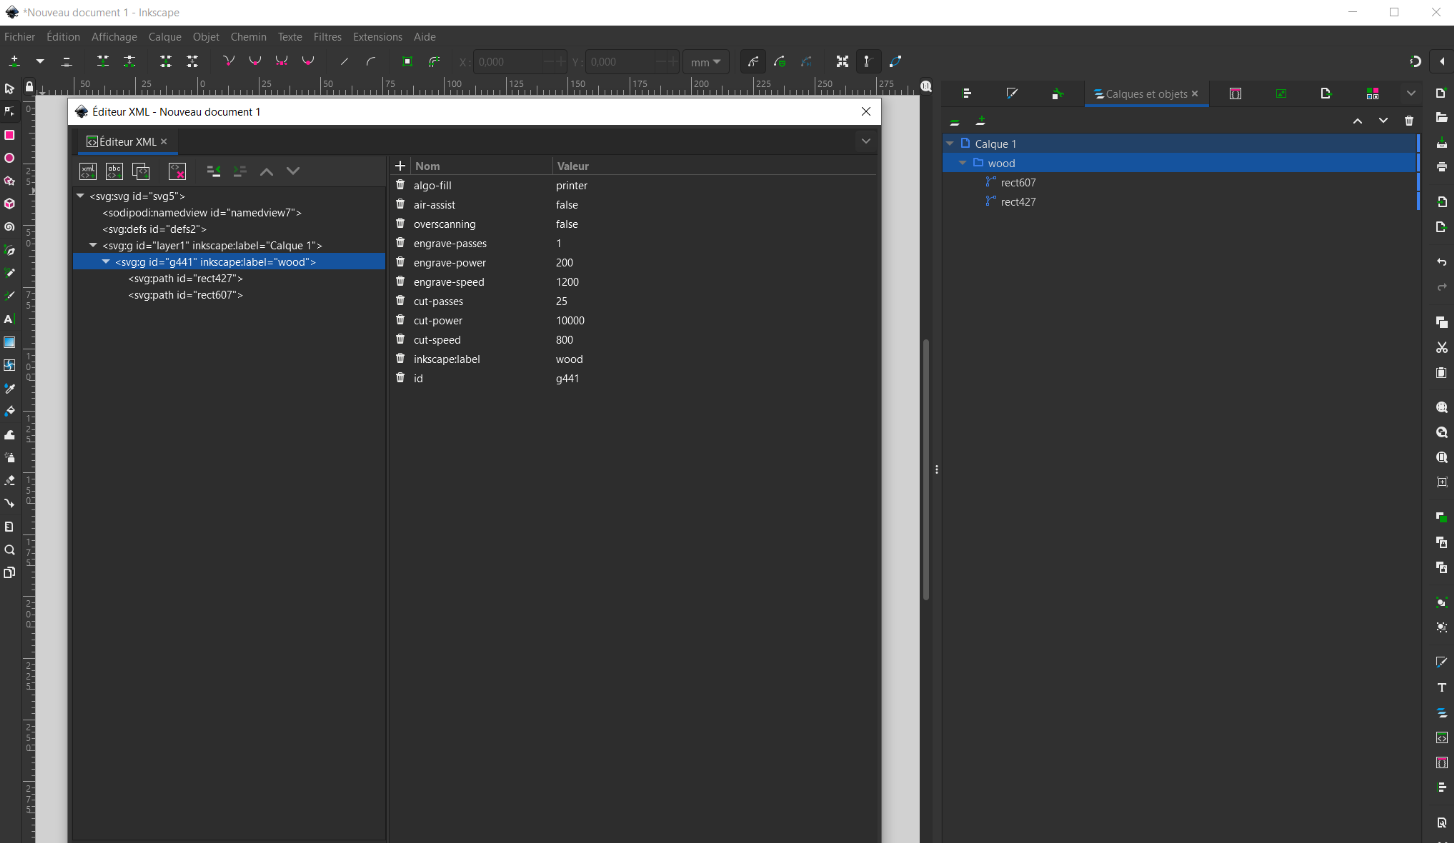Toggle show path outline button
Image resolution: width=1454 pixels, height=843 pixels.
coord(895,61)
